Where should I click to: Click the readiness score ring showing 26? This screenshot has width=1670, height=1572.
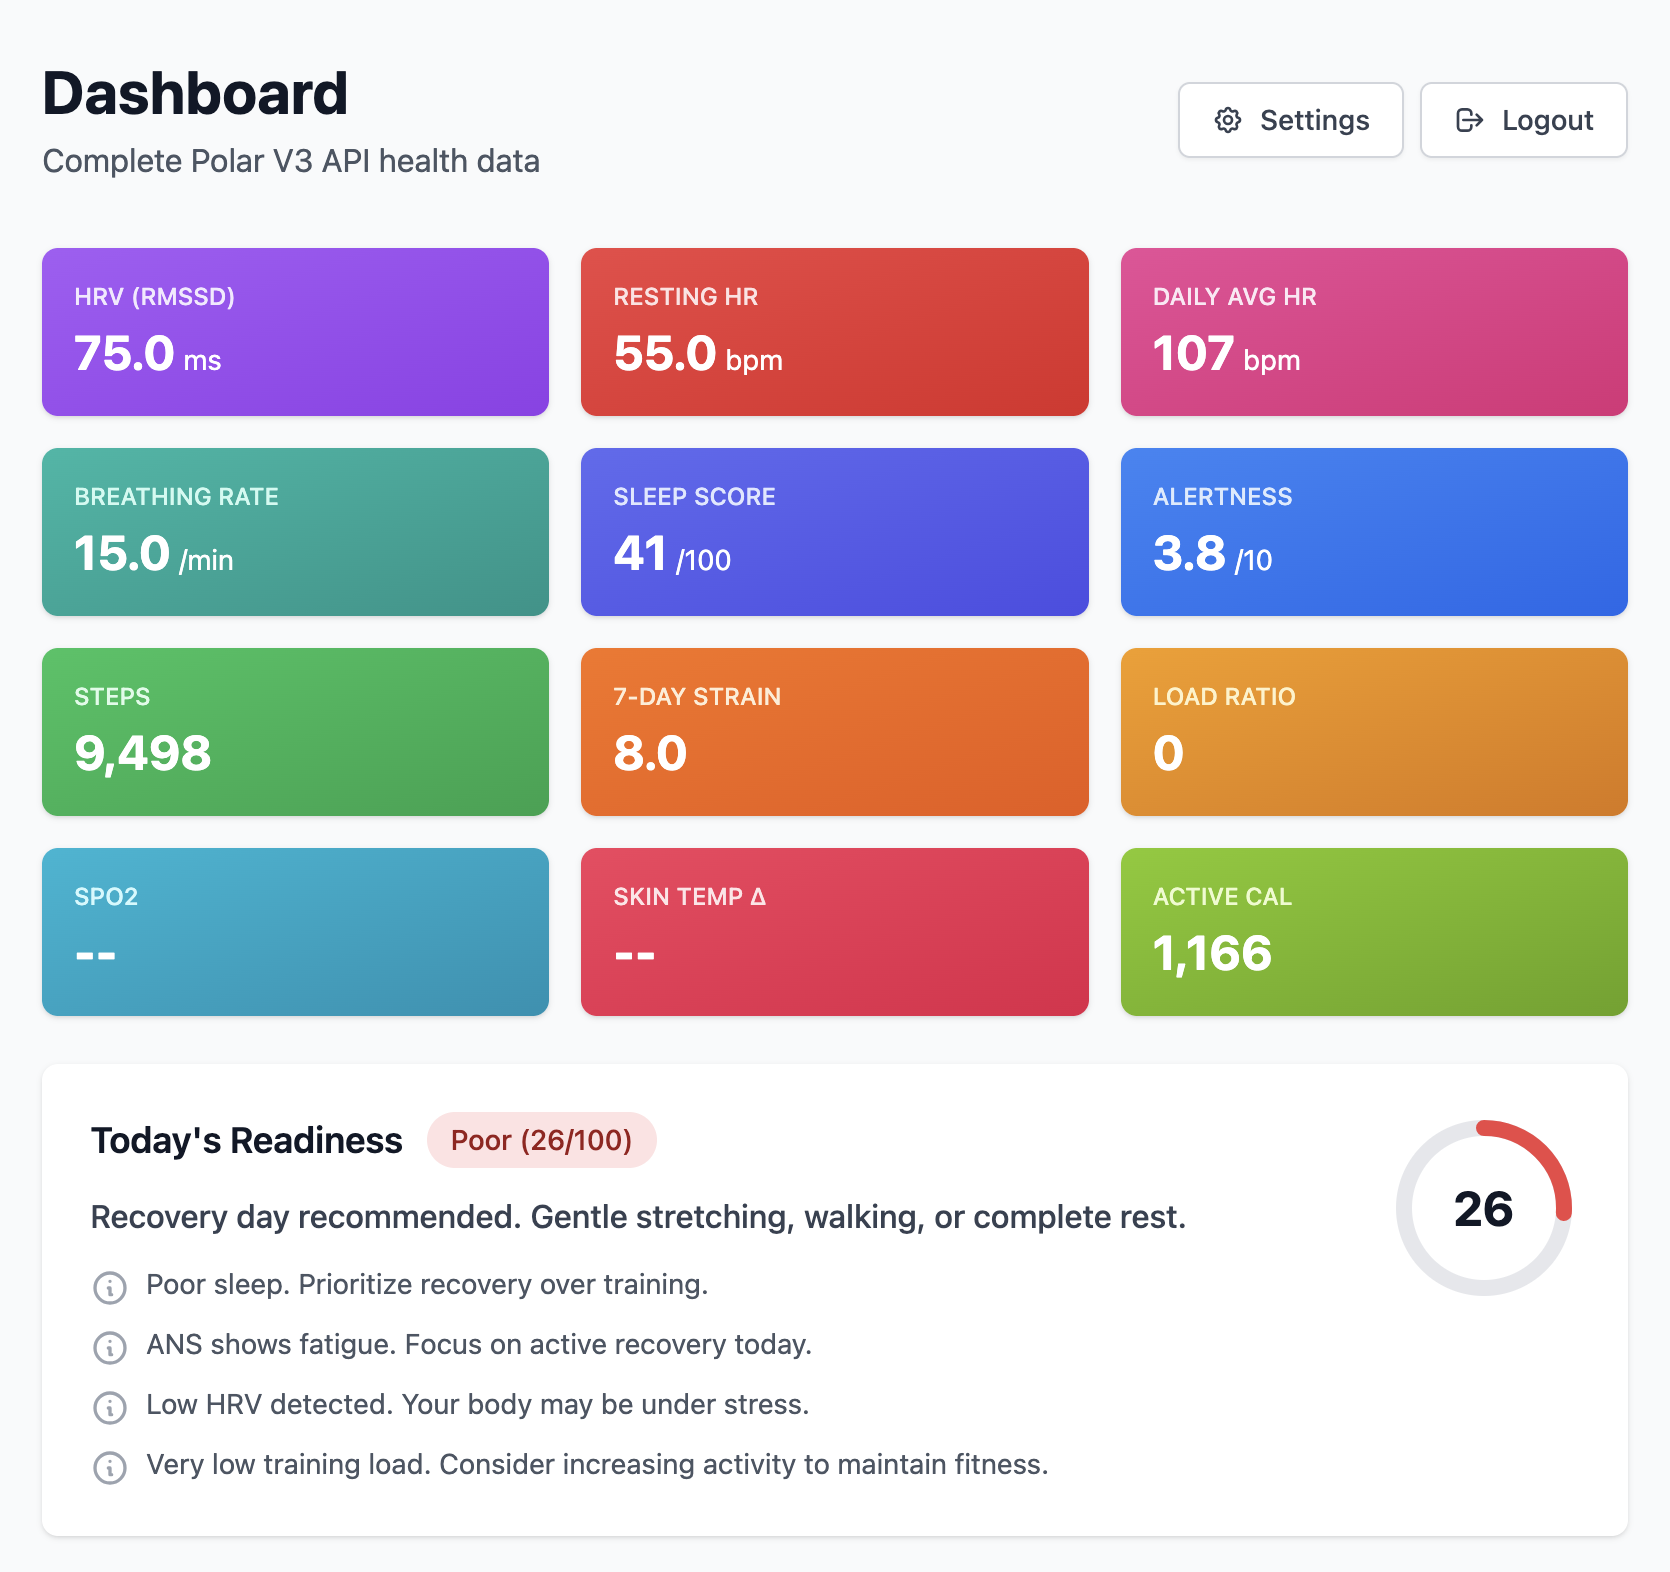click(x=1483, y=1210)
